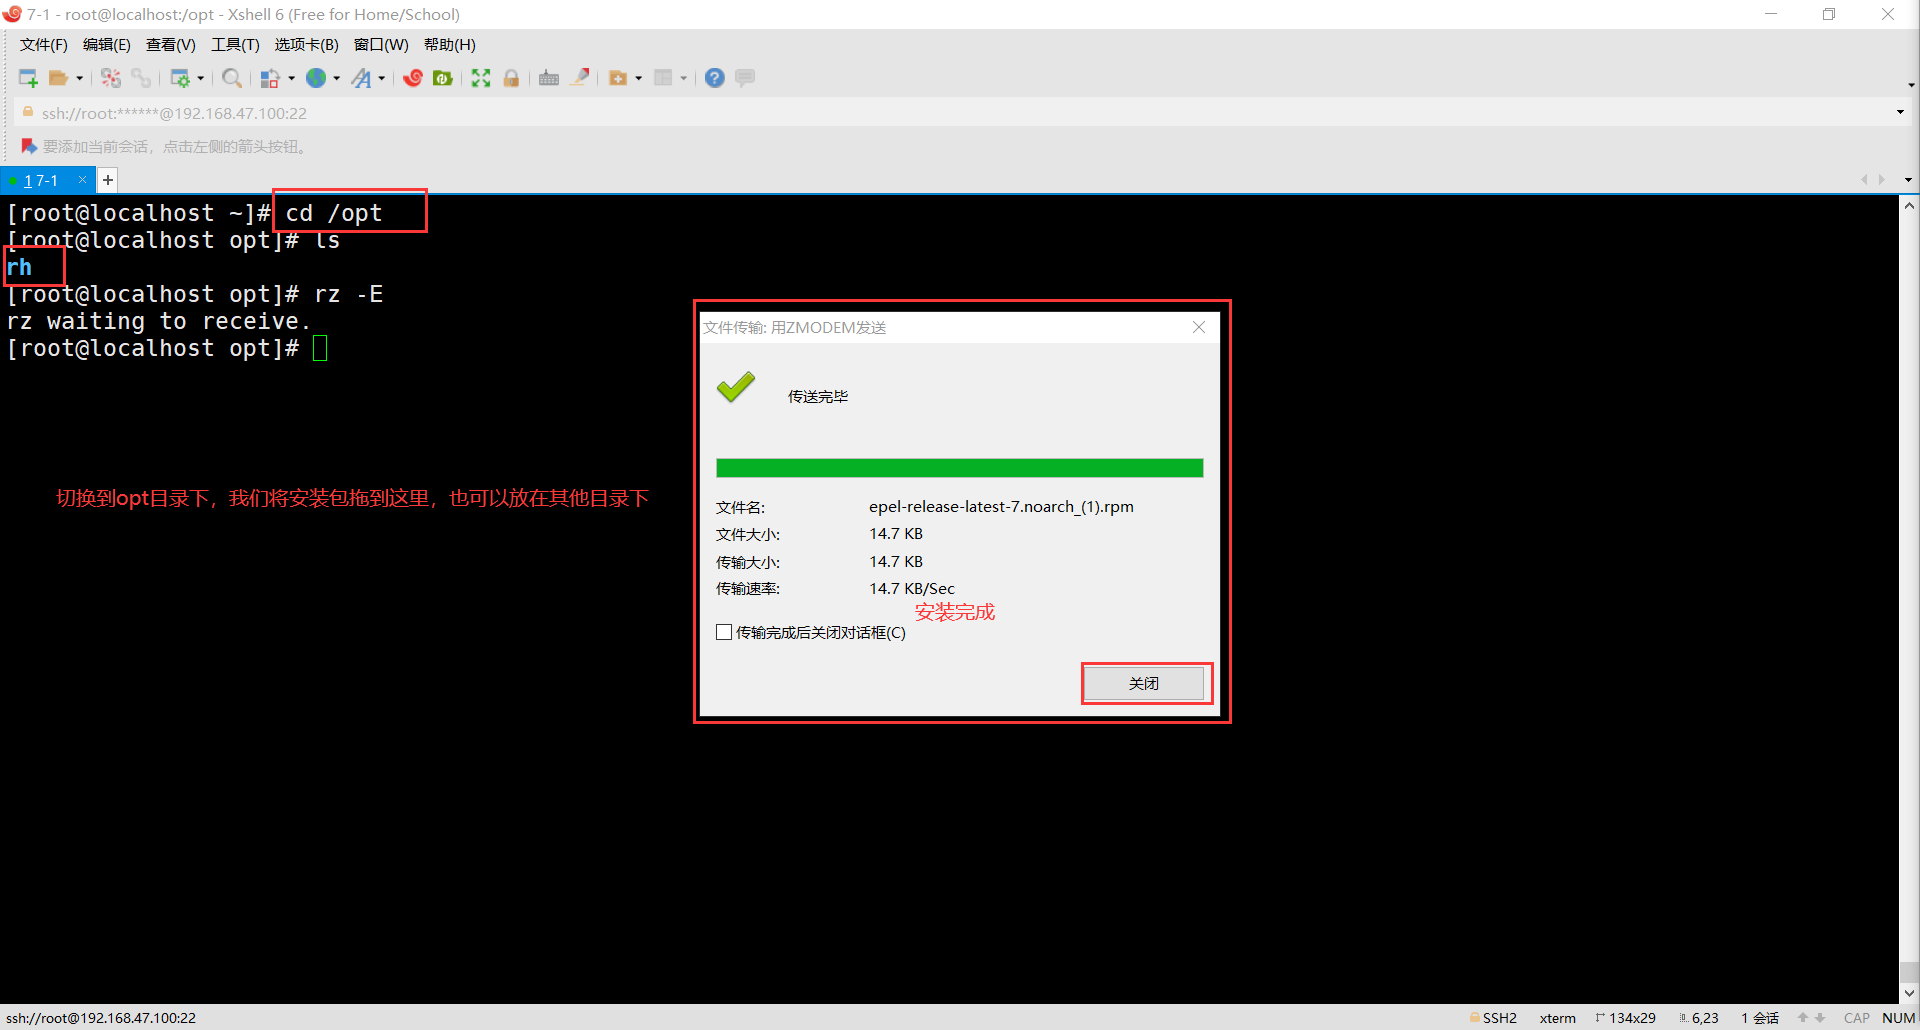
Task: Expand the address bar history dropdown
Action: pos(1900,112)
